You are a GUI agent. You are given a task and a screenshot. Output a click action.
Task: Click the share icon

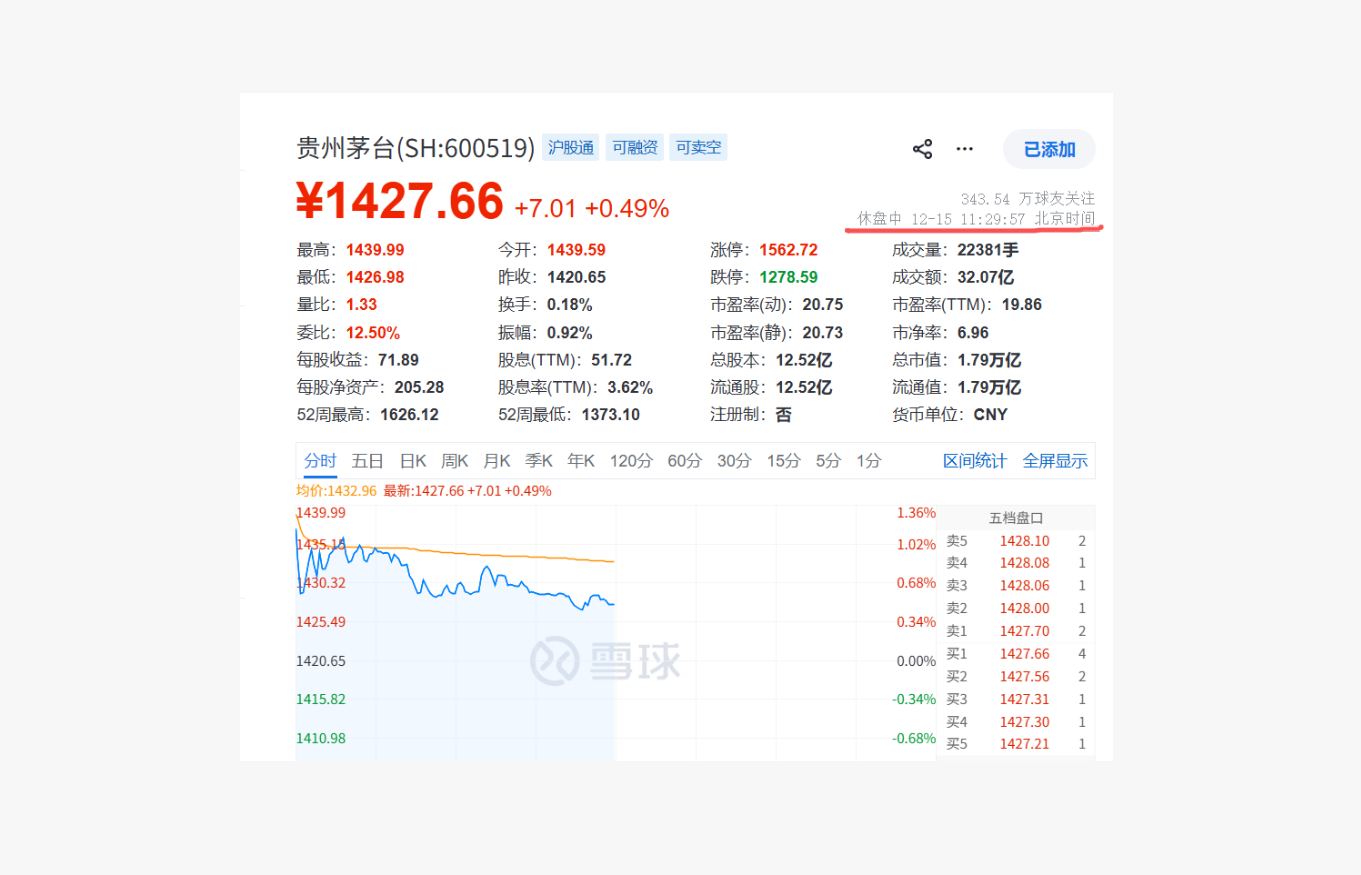[x=922, y=147]
